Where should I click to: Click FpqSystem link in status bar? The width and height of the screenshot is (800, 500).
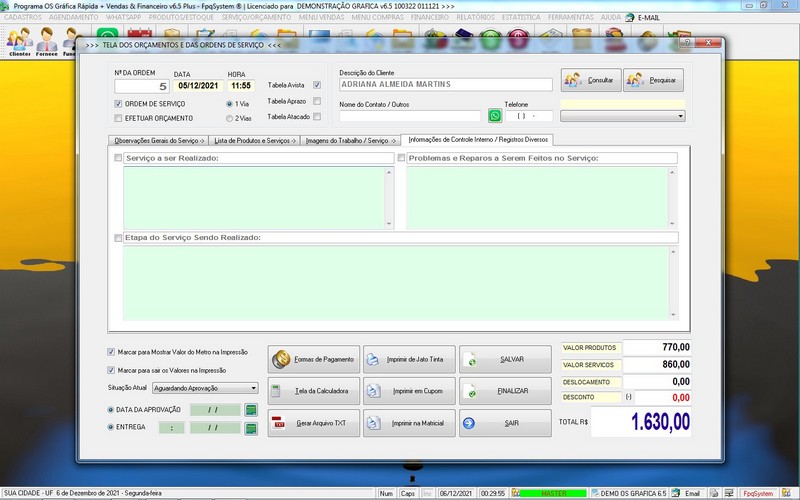[x=758, y=493]
